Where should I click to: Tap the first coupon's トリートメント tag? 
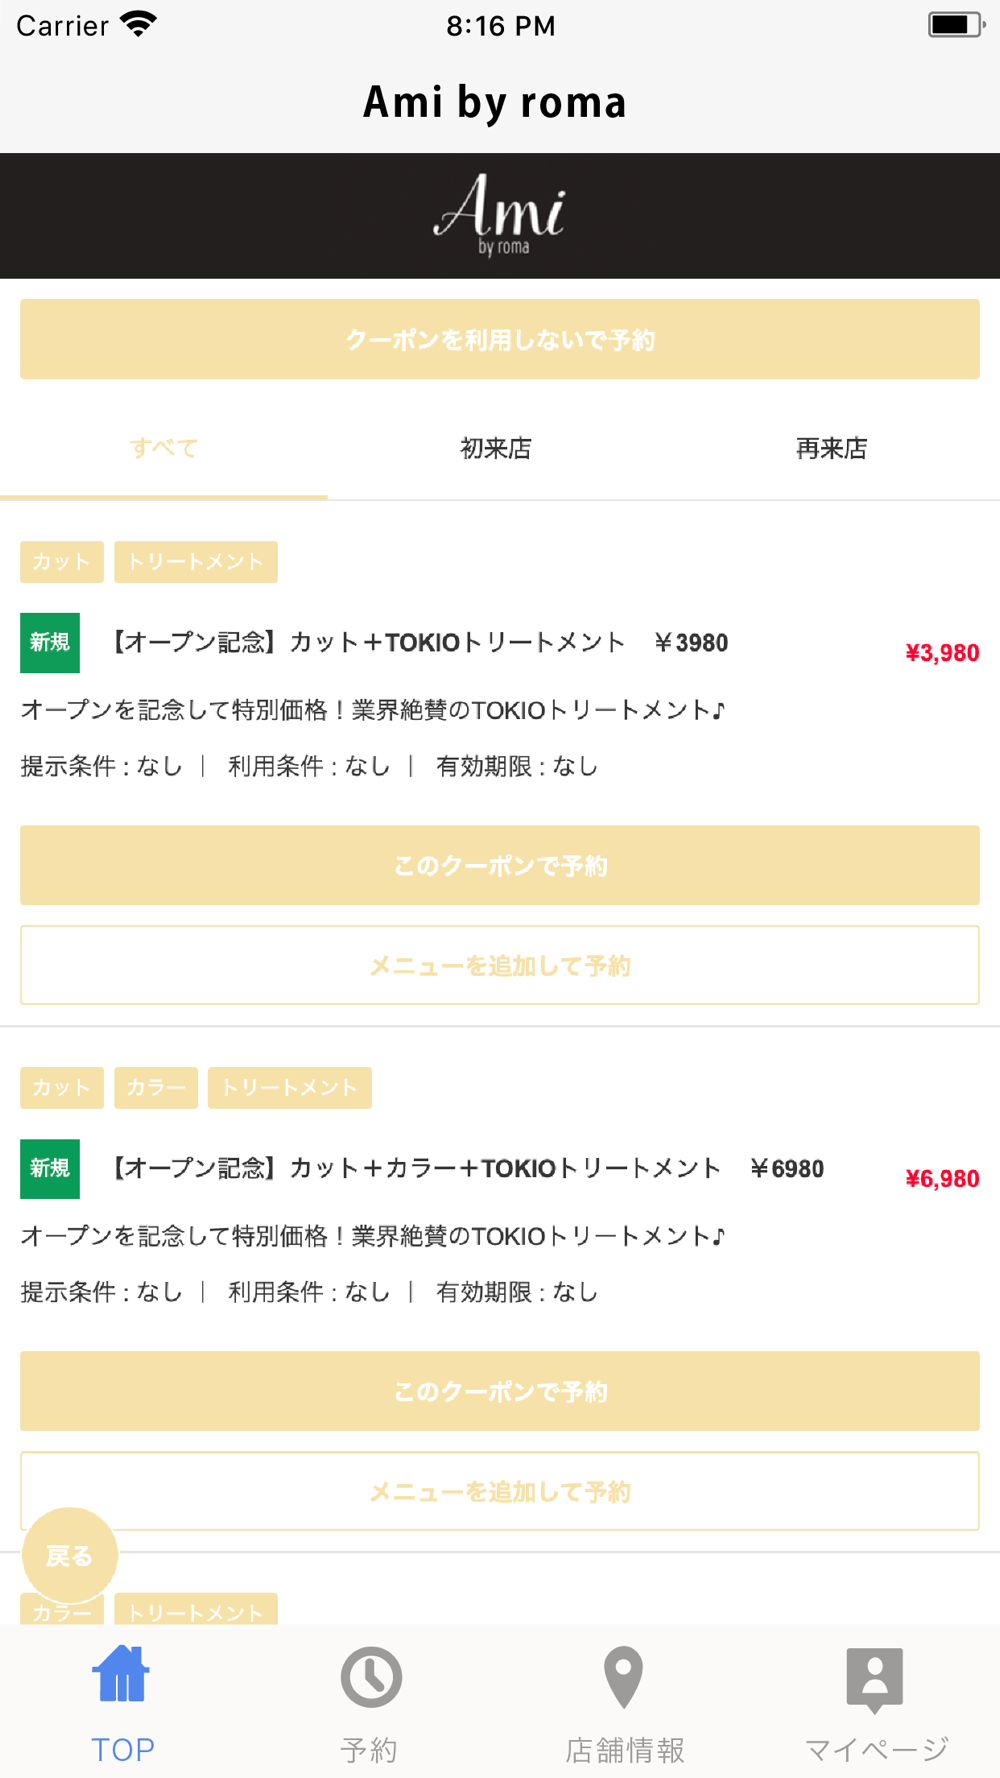196,562
